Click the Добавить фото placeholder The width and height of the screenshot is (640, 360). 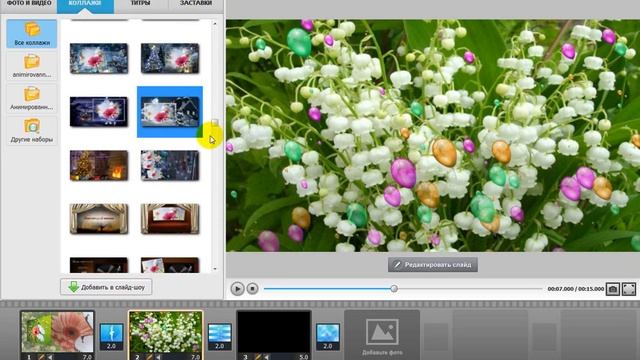pos(382,336)
